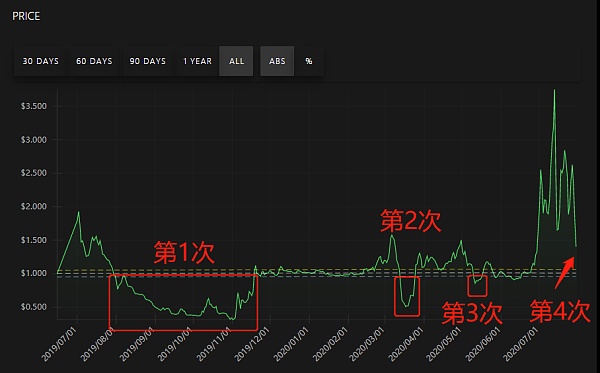Toggle ABS absolute price mode
The height and width of the screenshot is (373, 600).
277,61
